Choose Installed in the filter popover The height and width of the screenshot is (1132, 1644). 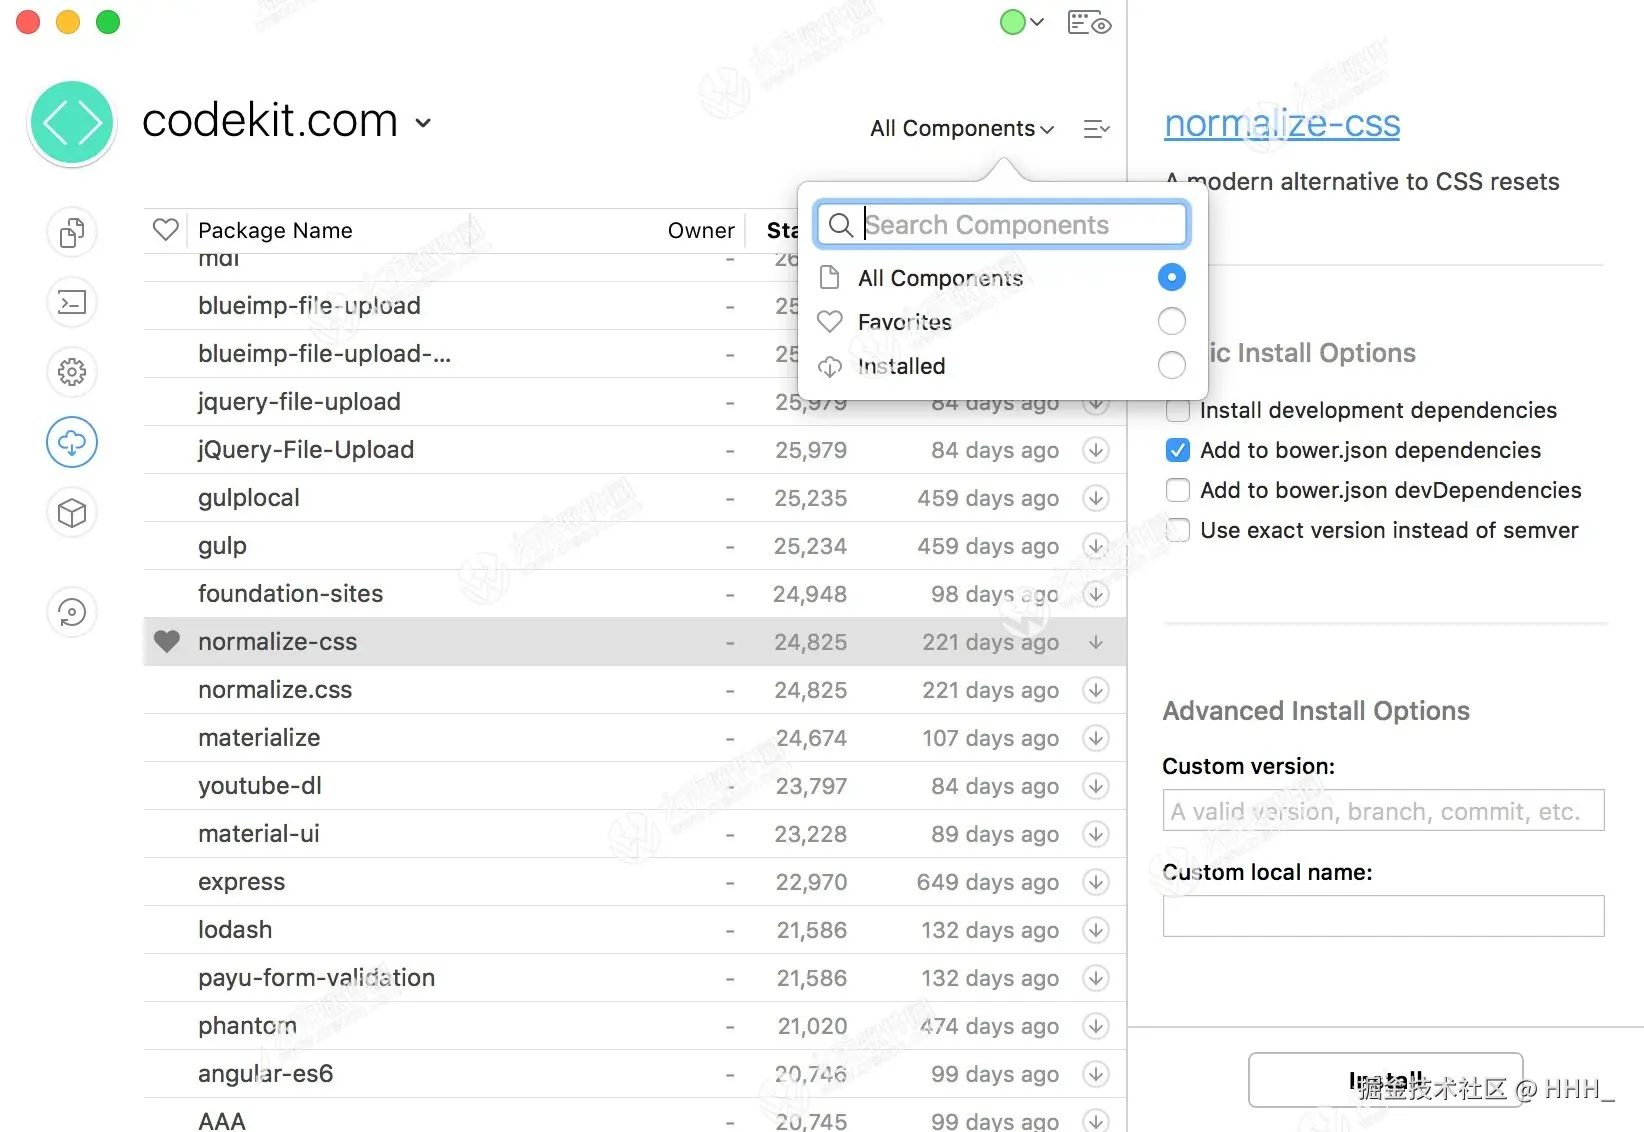tap(901, 366)
